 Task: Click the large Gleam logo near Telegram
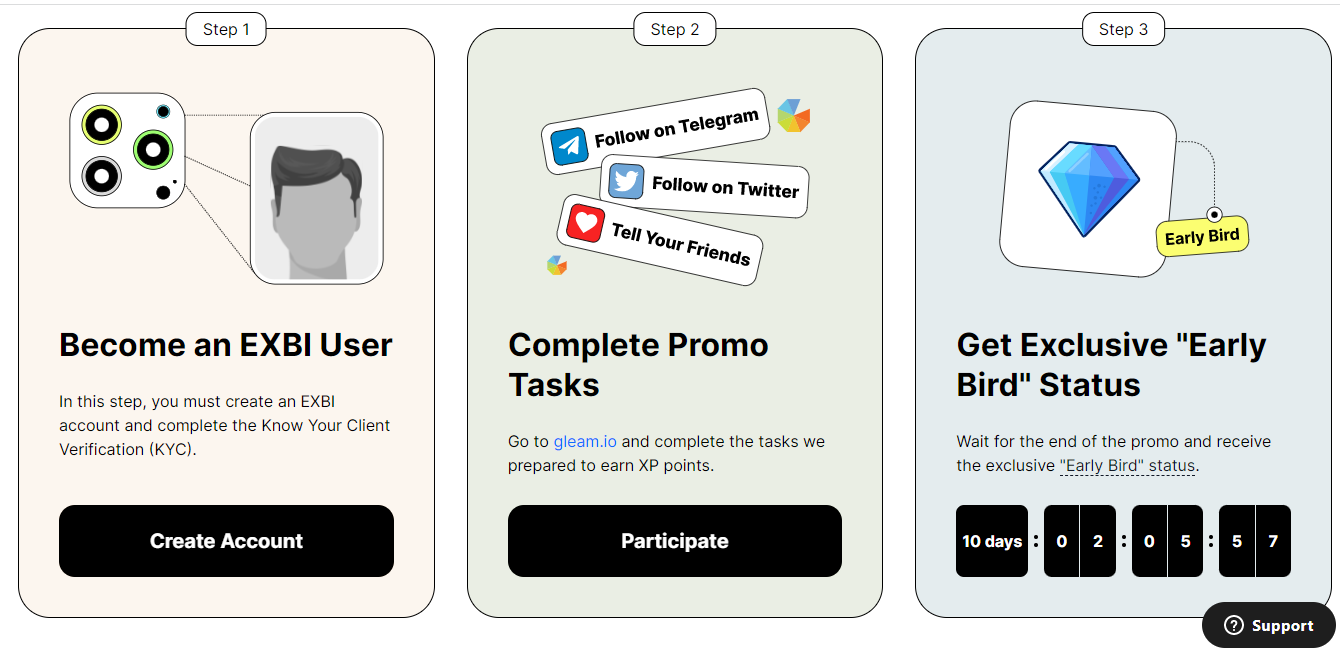793,116
